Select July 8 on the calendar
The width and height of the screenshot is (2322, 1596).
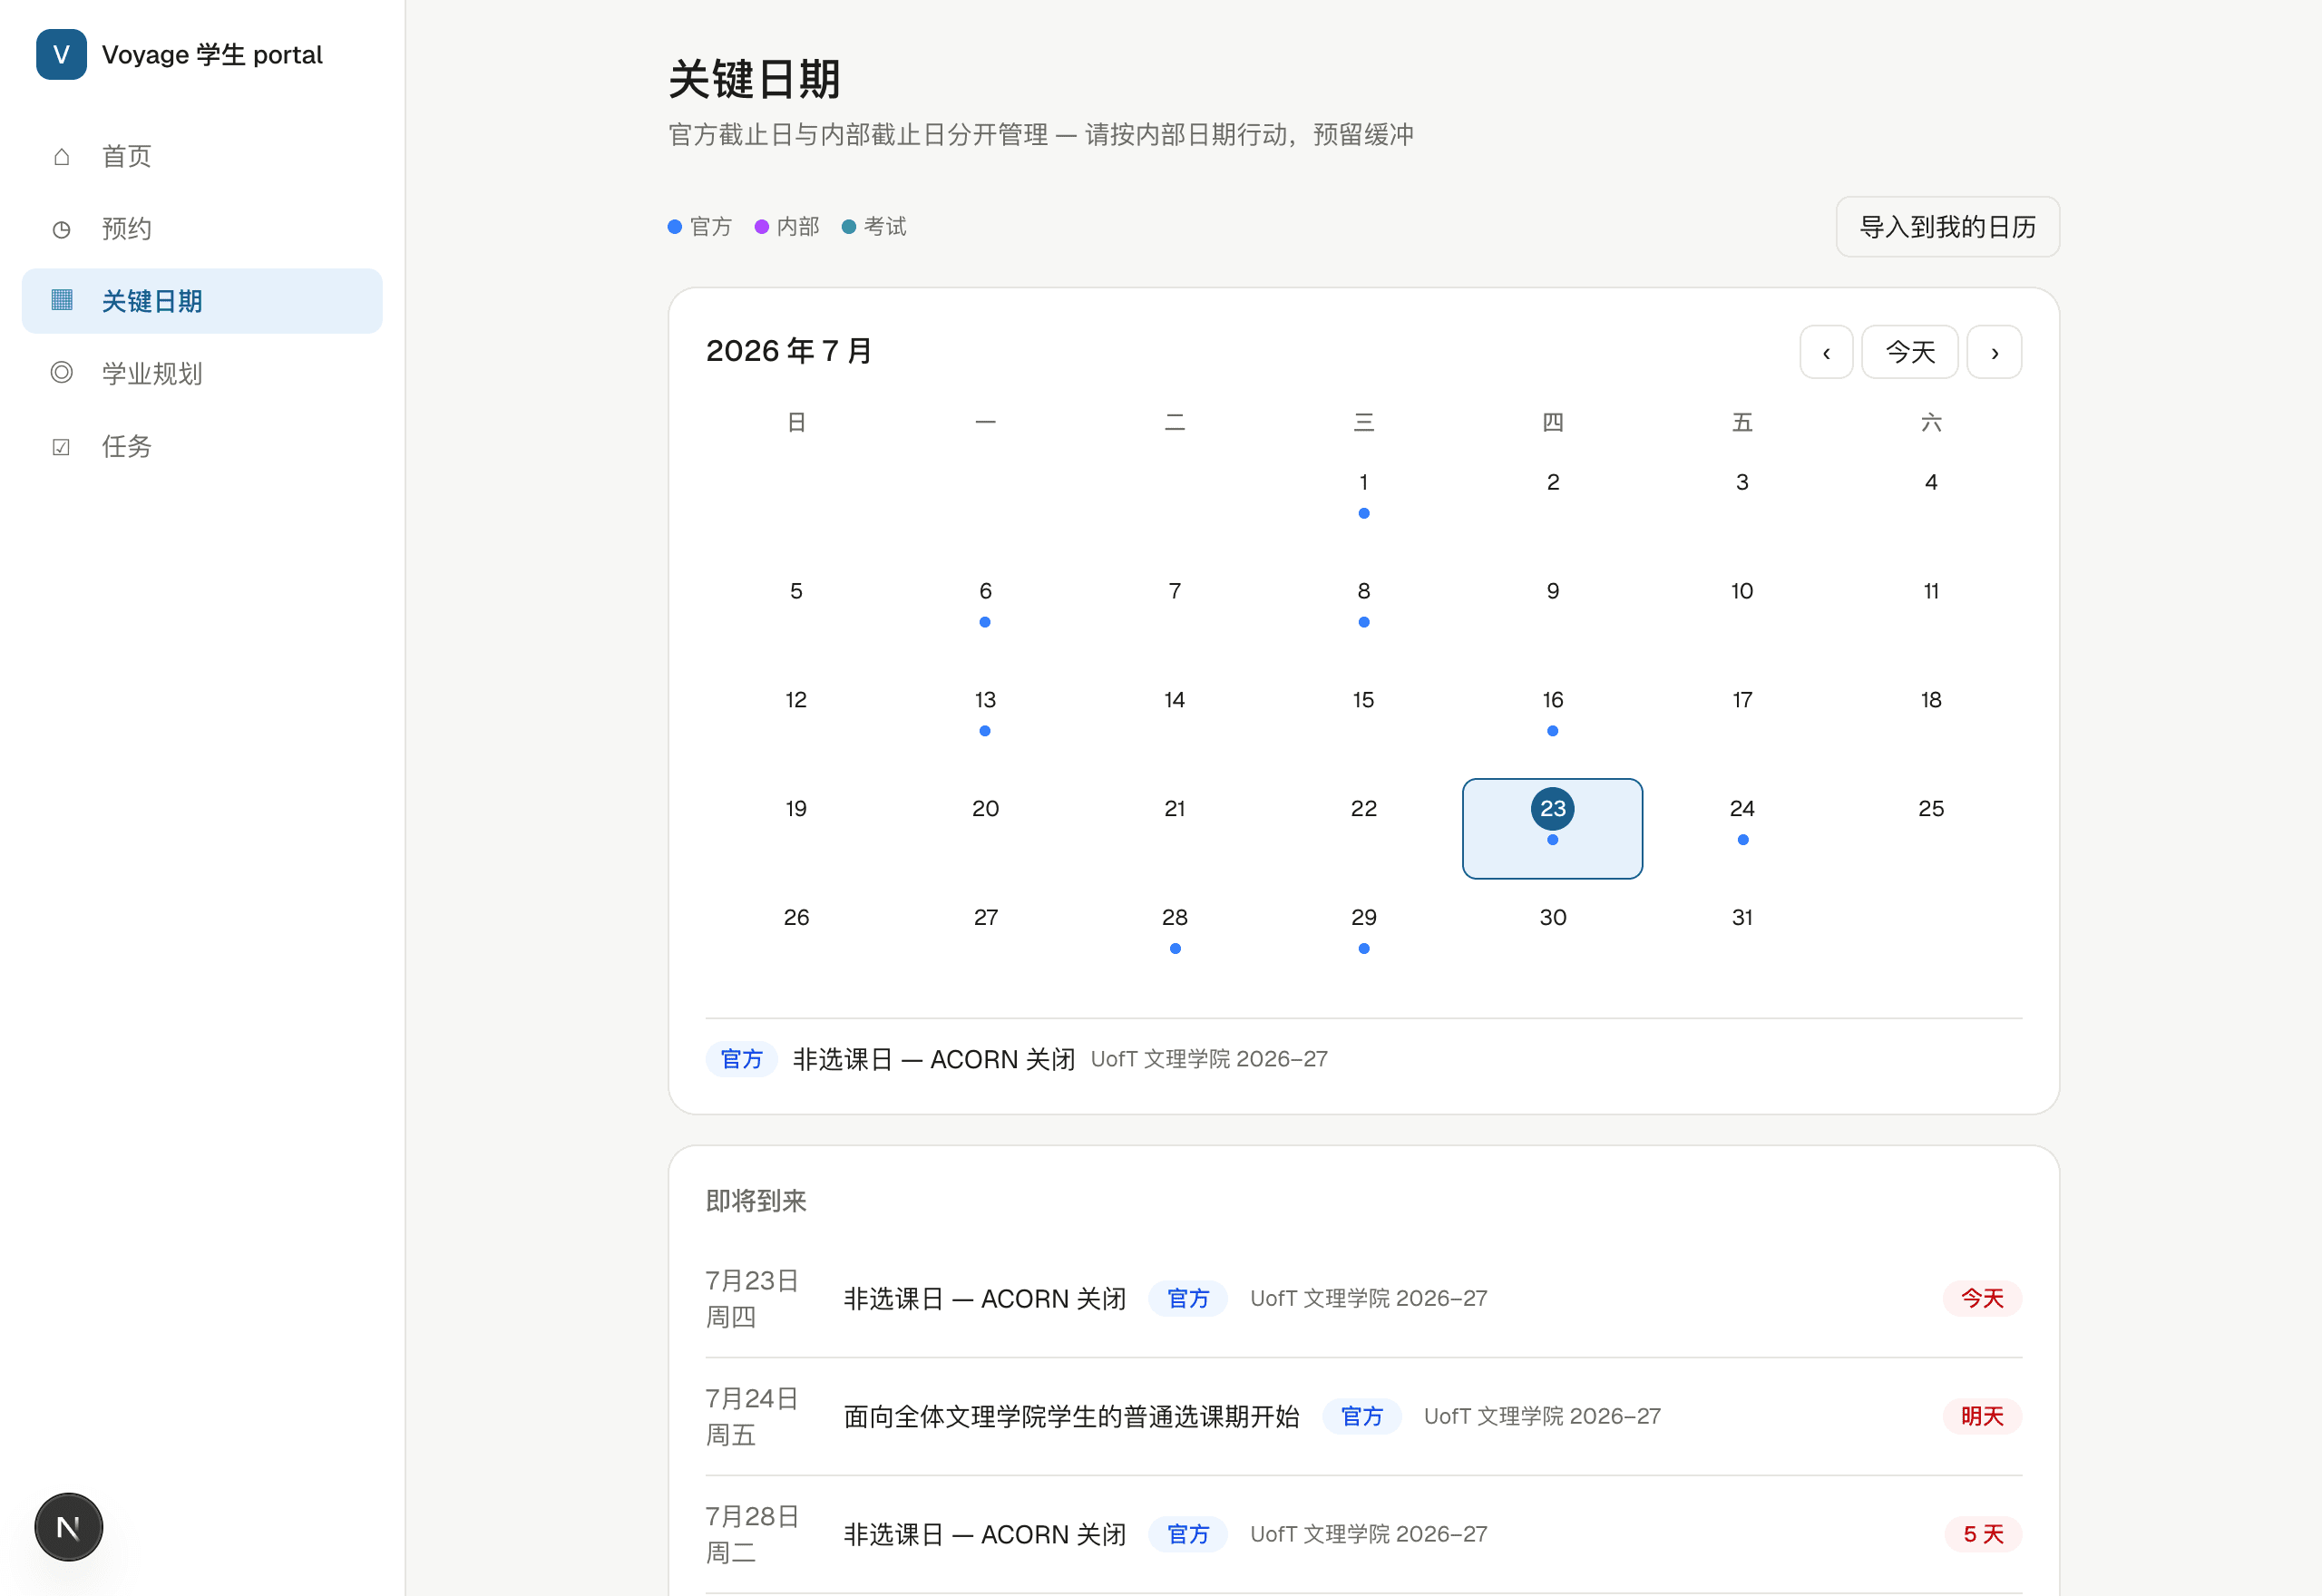coord(1363,611)
